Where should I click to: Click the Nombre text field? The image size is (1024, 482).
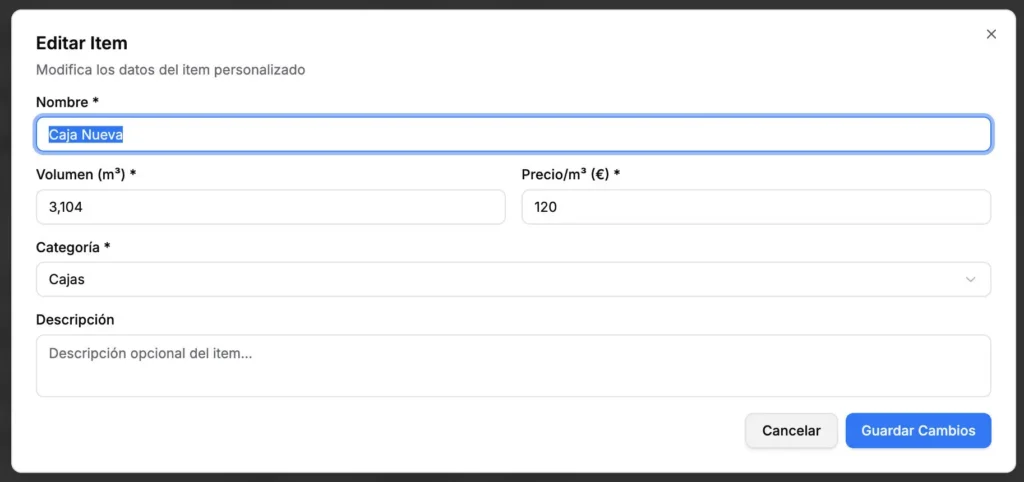pyautogui.click(x=513, y=135)
